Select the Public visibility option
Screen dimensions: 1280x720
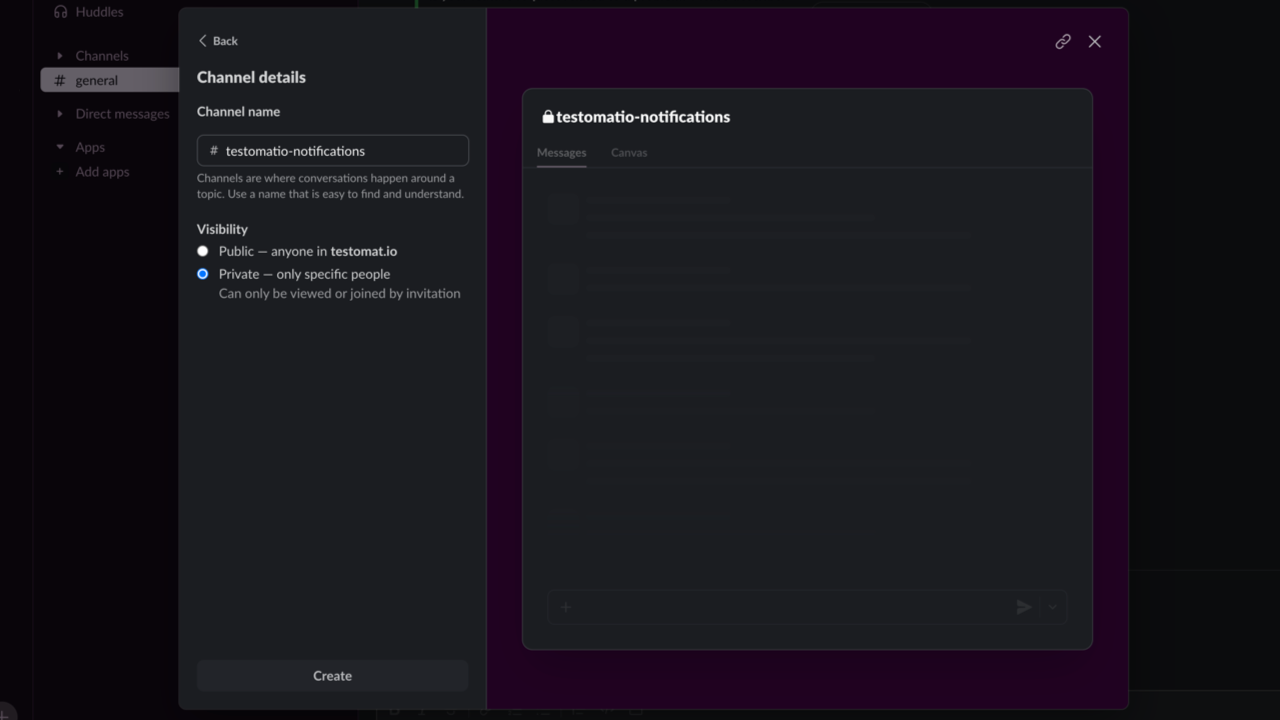click(202, 251)
